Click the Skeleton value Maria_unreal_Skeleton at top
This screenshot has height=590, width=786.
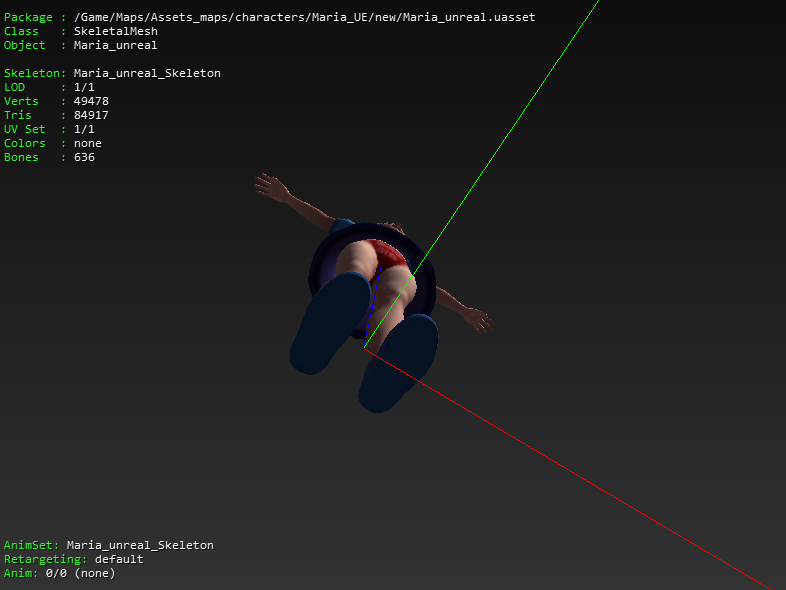pos(147,73)
